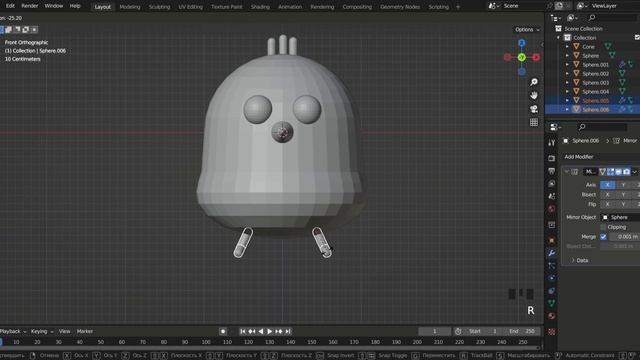The height and width of the screenshot is (360, 640).
Task: Open the Mirror modifier extra options arrow
Action: 634,172
